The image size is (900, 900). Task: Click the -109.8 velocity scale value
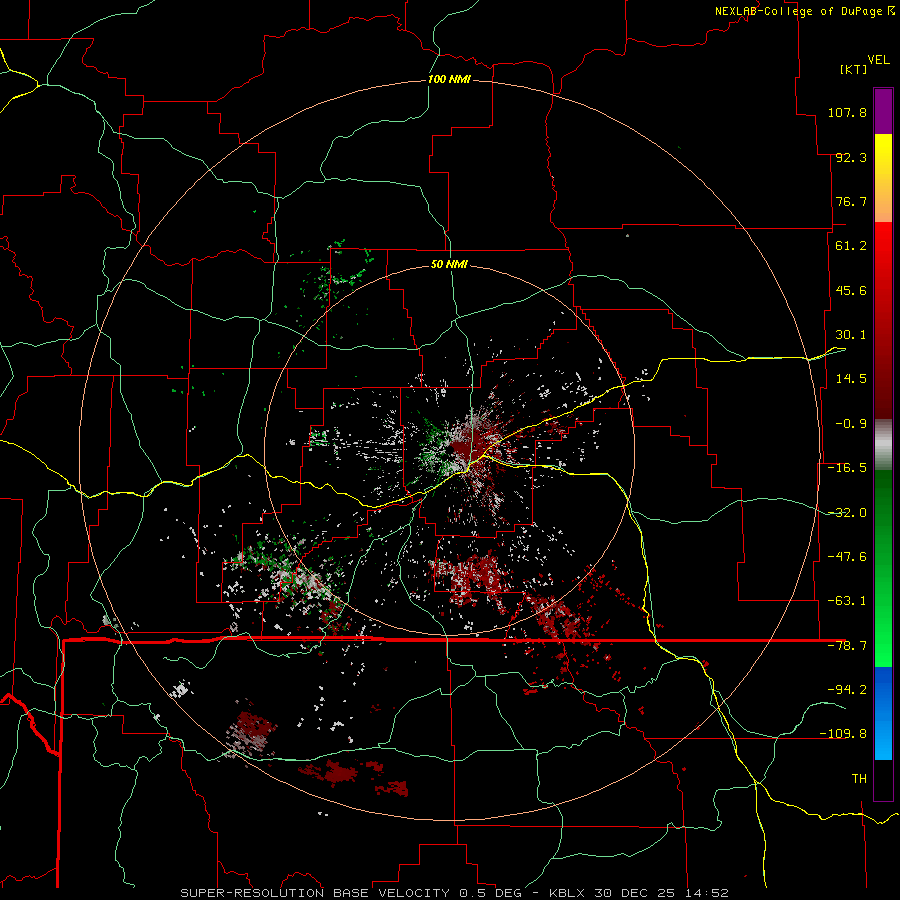pos(843,734)
